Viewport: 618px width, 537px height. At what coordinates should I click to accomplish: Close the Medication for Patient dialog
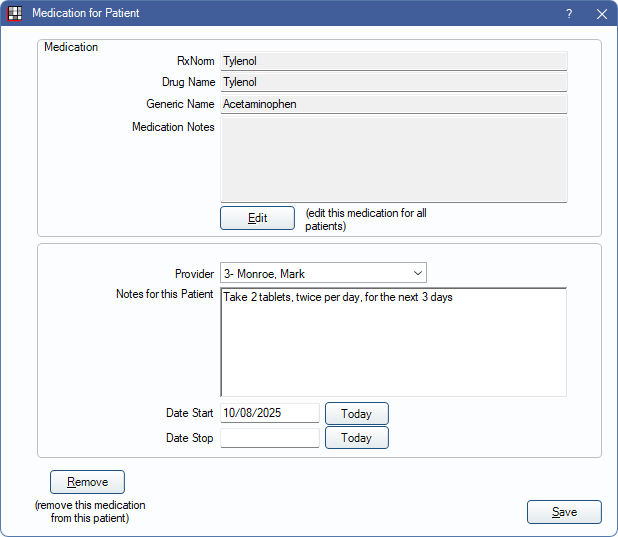pos(601,14)
